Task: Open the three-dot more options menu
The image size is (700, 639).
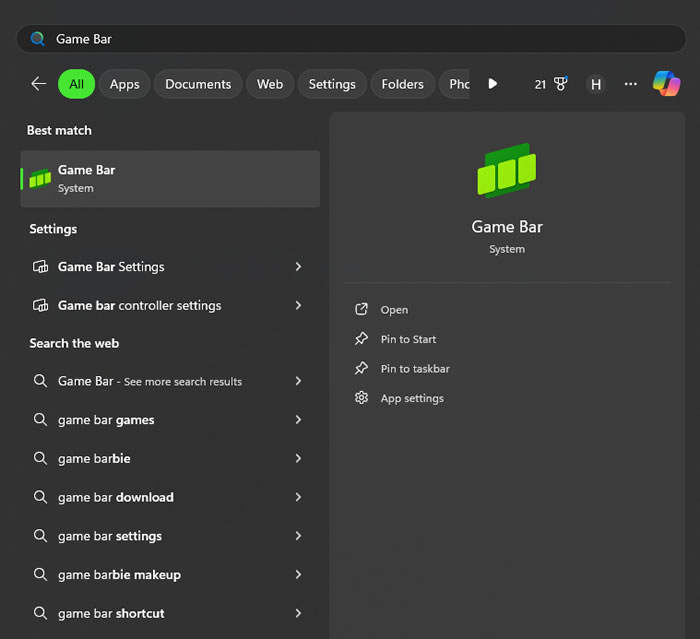Action: (x=630, y=84)
